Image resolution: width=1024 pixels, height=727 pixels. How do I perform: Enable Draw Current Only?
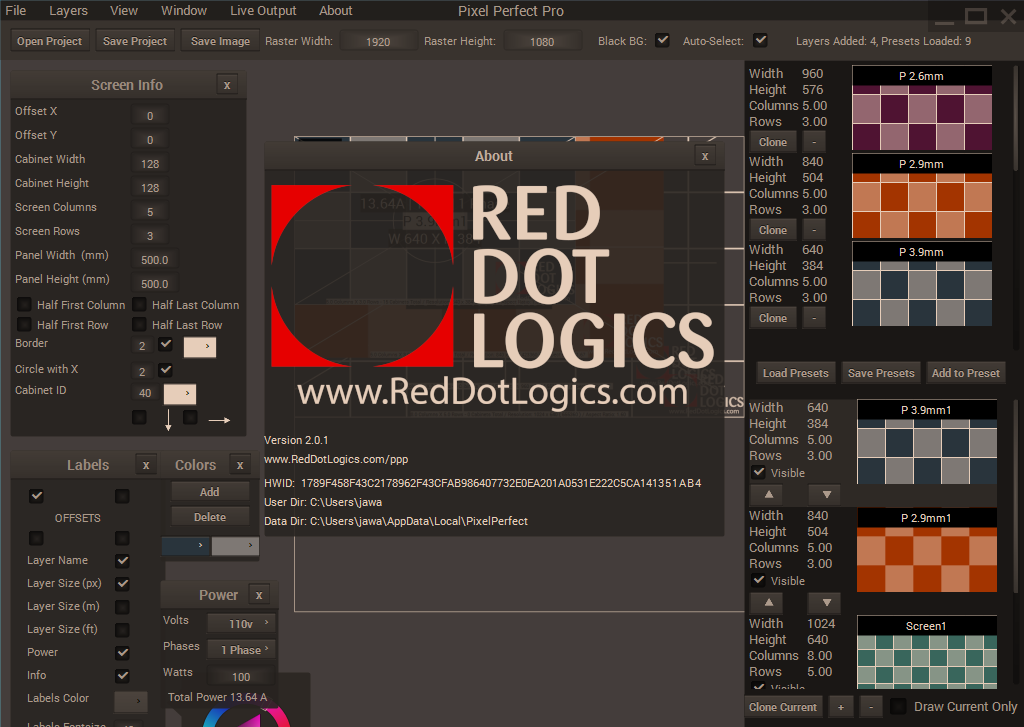point(899,706)
